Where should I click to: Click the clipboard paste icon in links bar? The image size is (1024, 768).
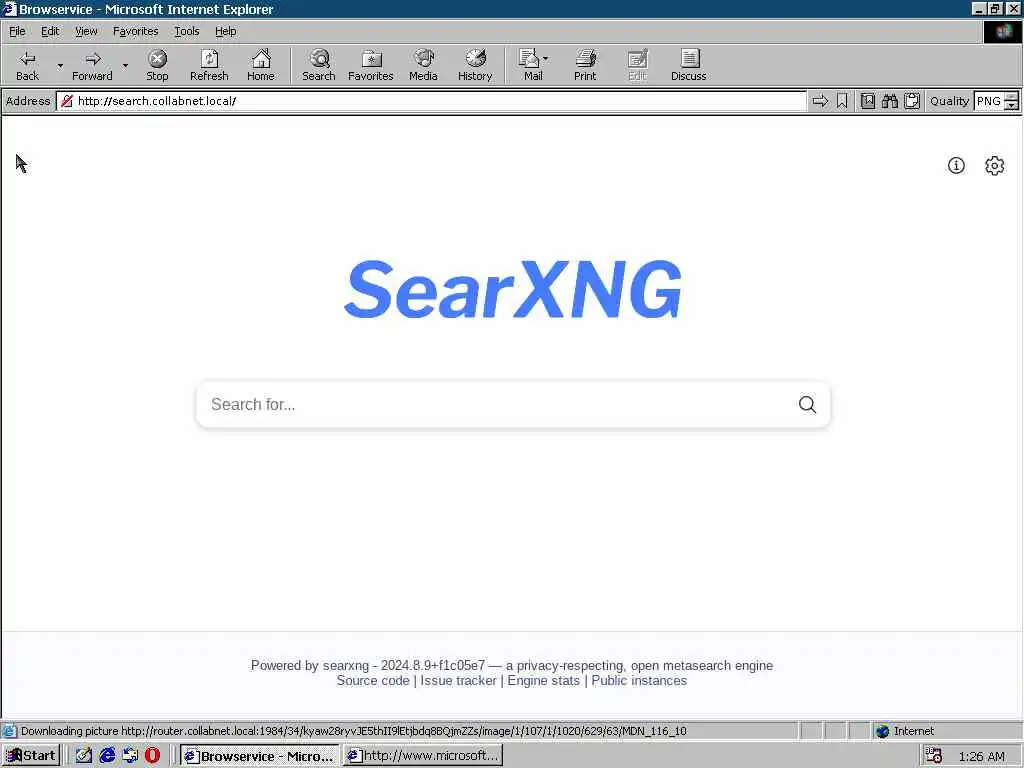coord(912,101)
